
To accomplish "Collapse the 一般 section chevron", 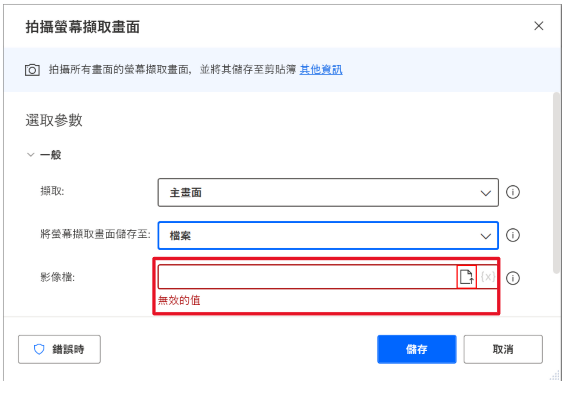I will tap(31, 155).
